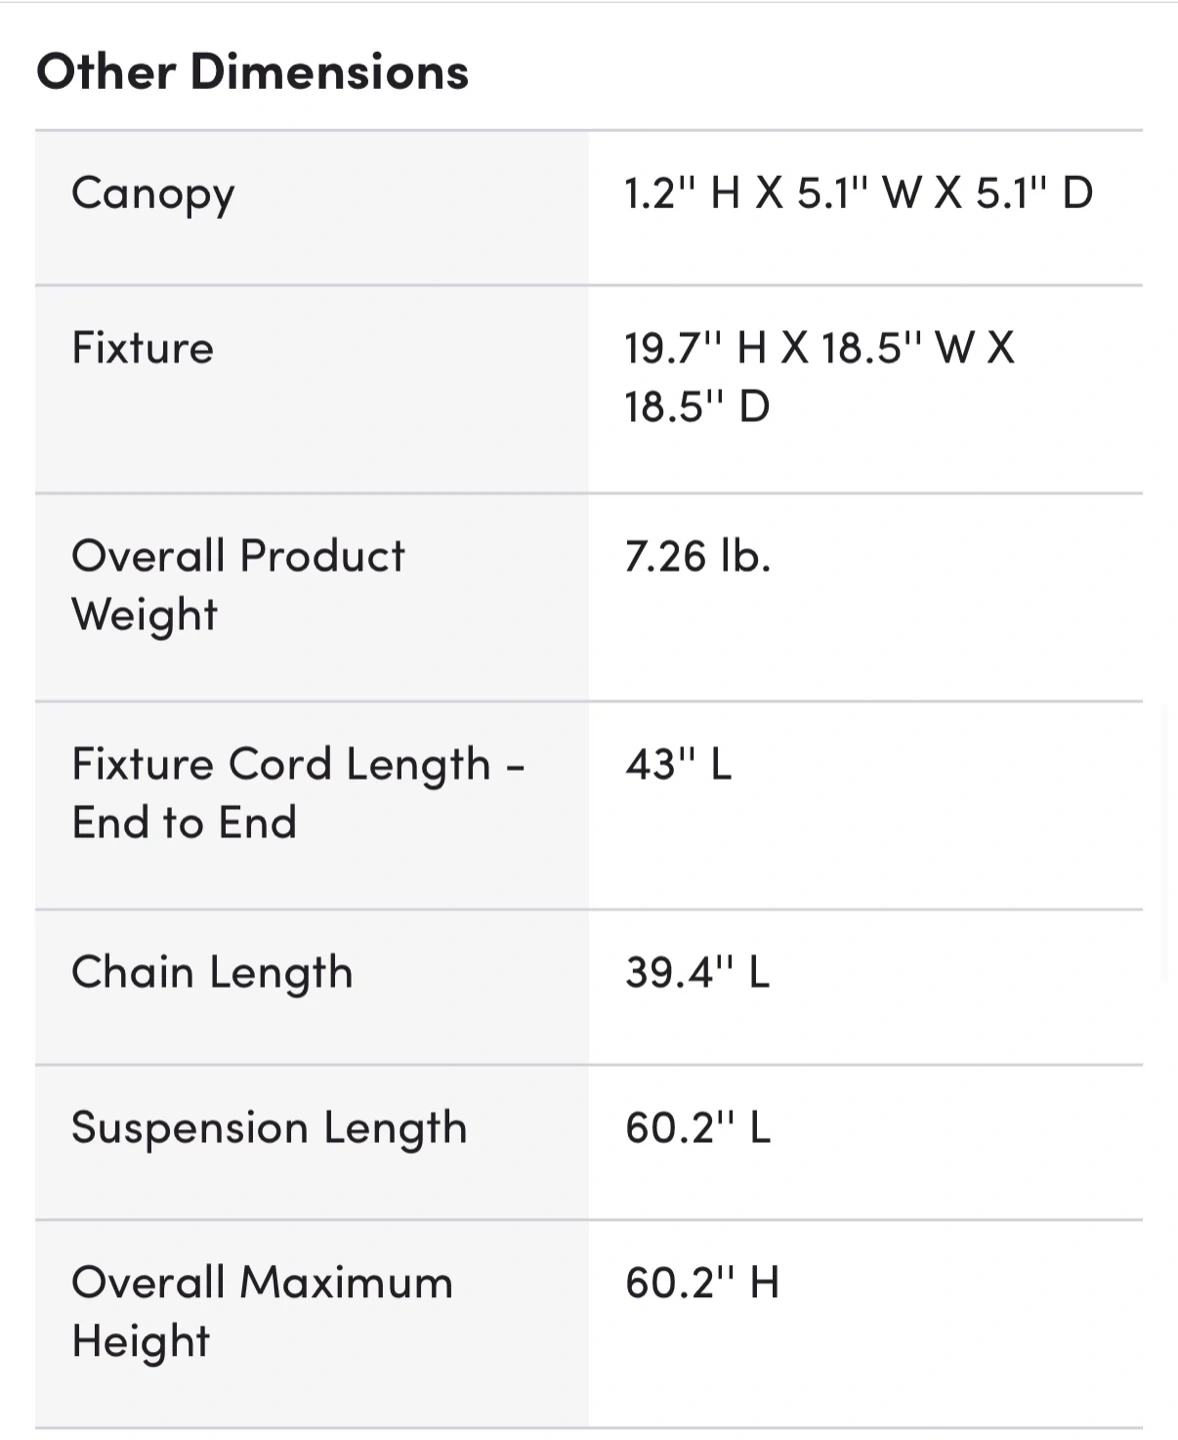
Task: Click the 60.2" H maximum height value
Action: coord(701,1283)
